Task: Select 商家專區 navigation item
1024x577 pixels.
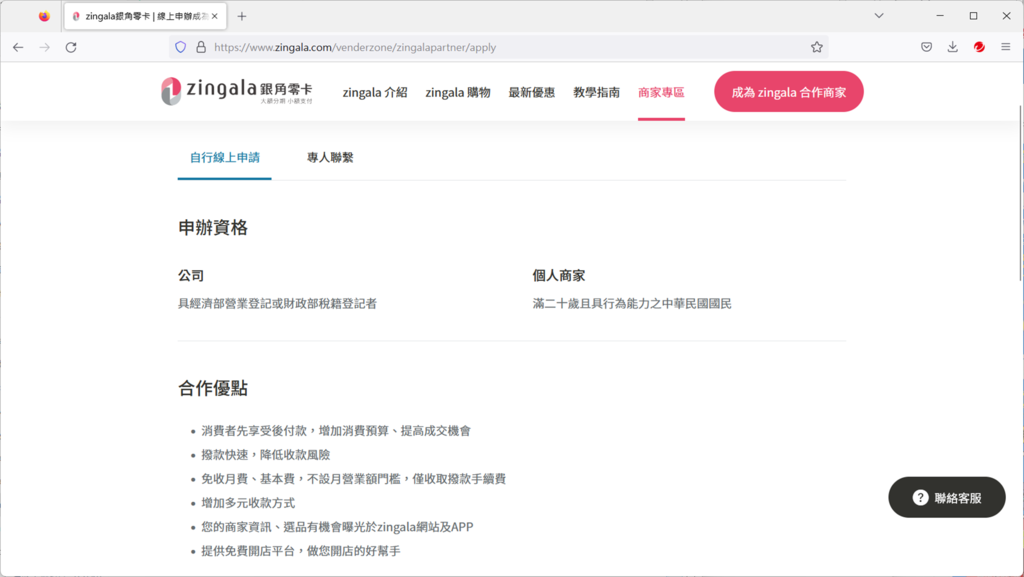Action: pos(661,93)
